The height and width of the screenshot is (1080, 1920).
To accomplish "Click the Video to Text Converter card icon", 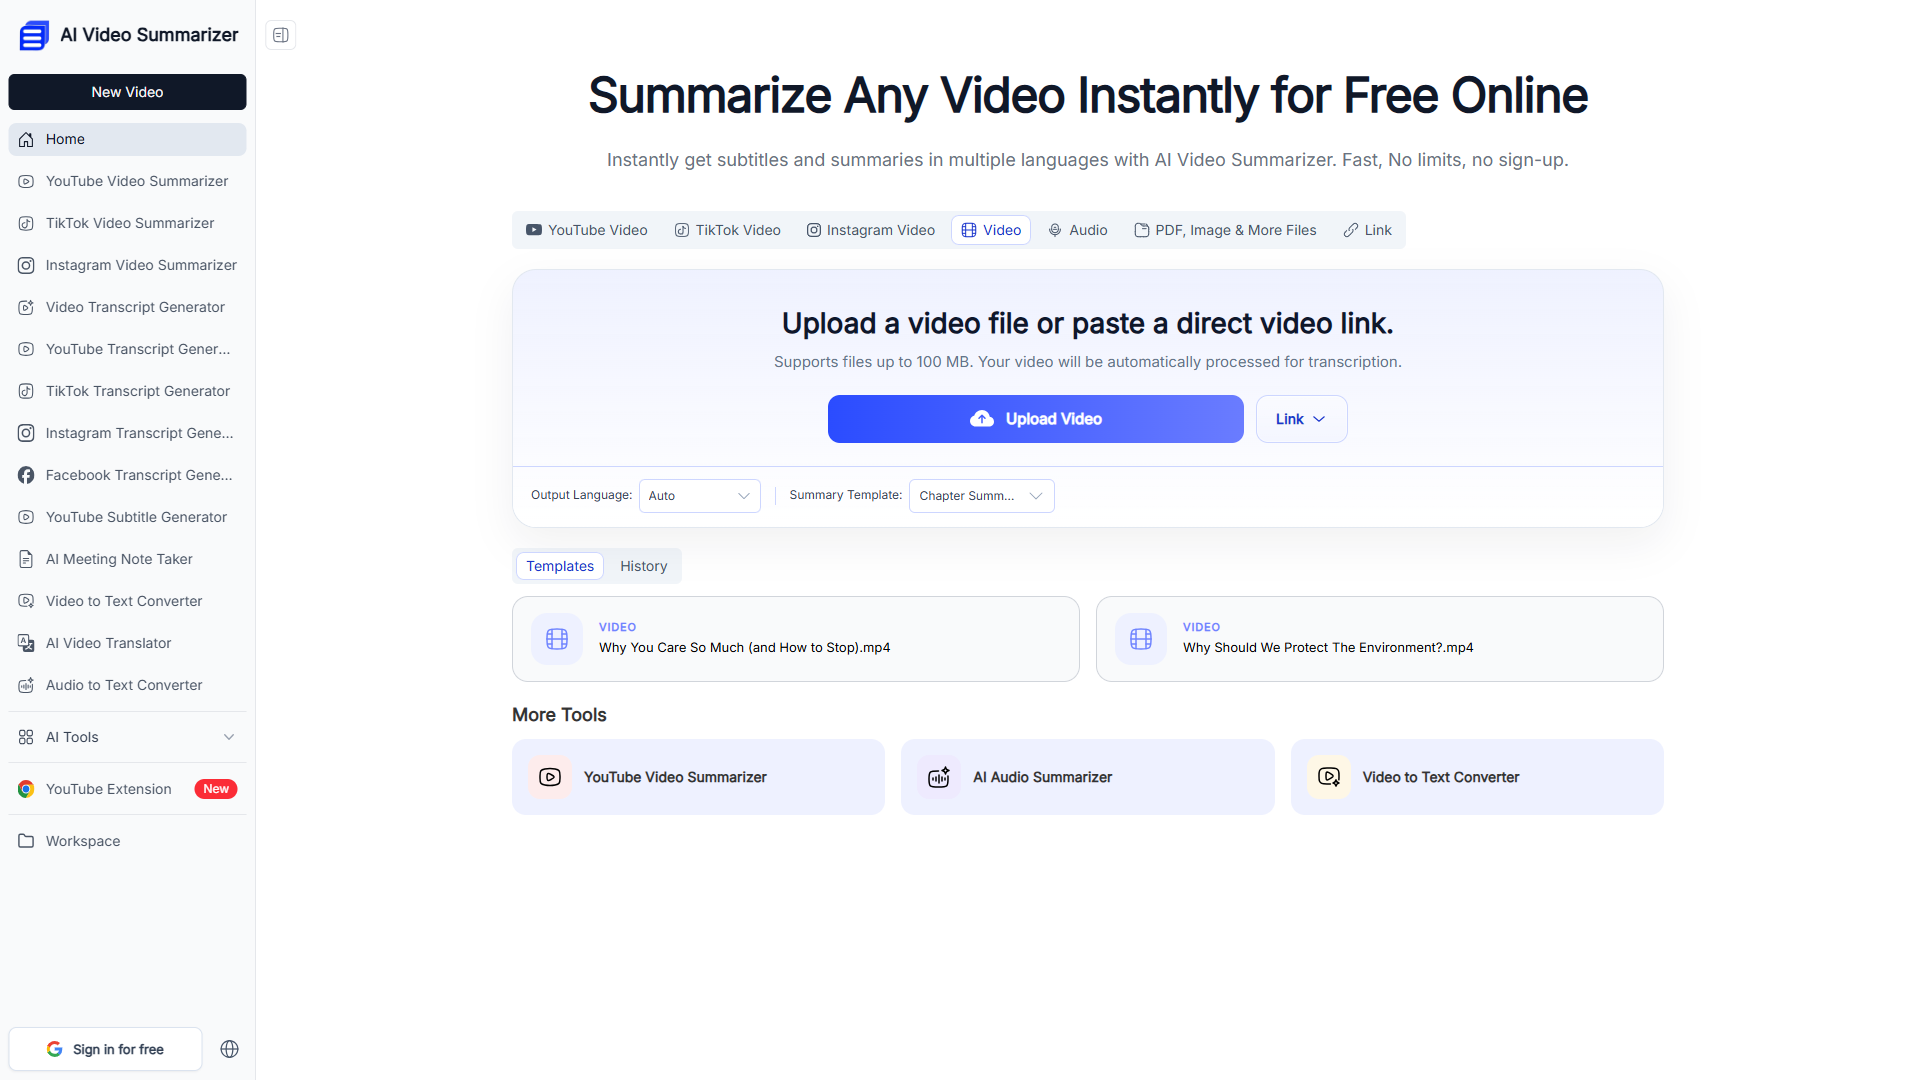I will [1329, 777].
